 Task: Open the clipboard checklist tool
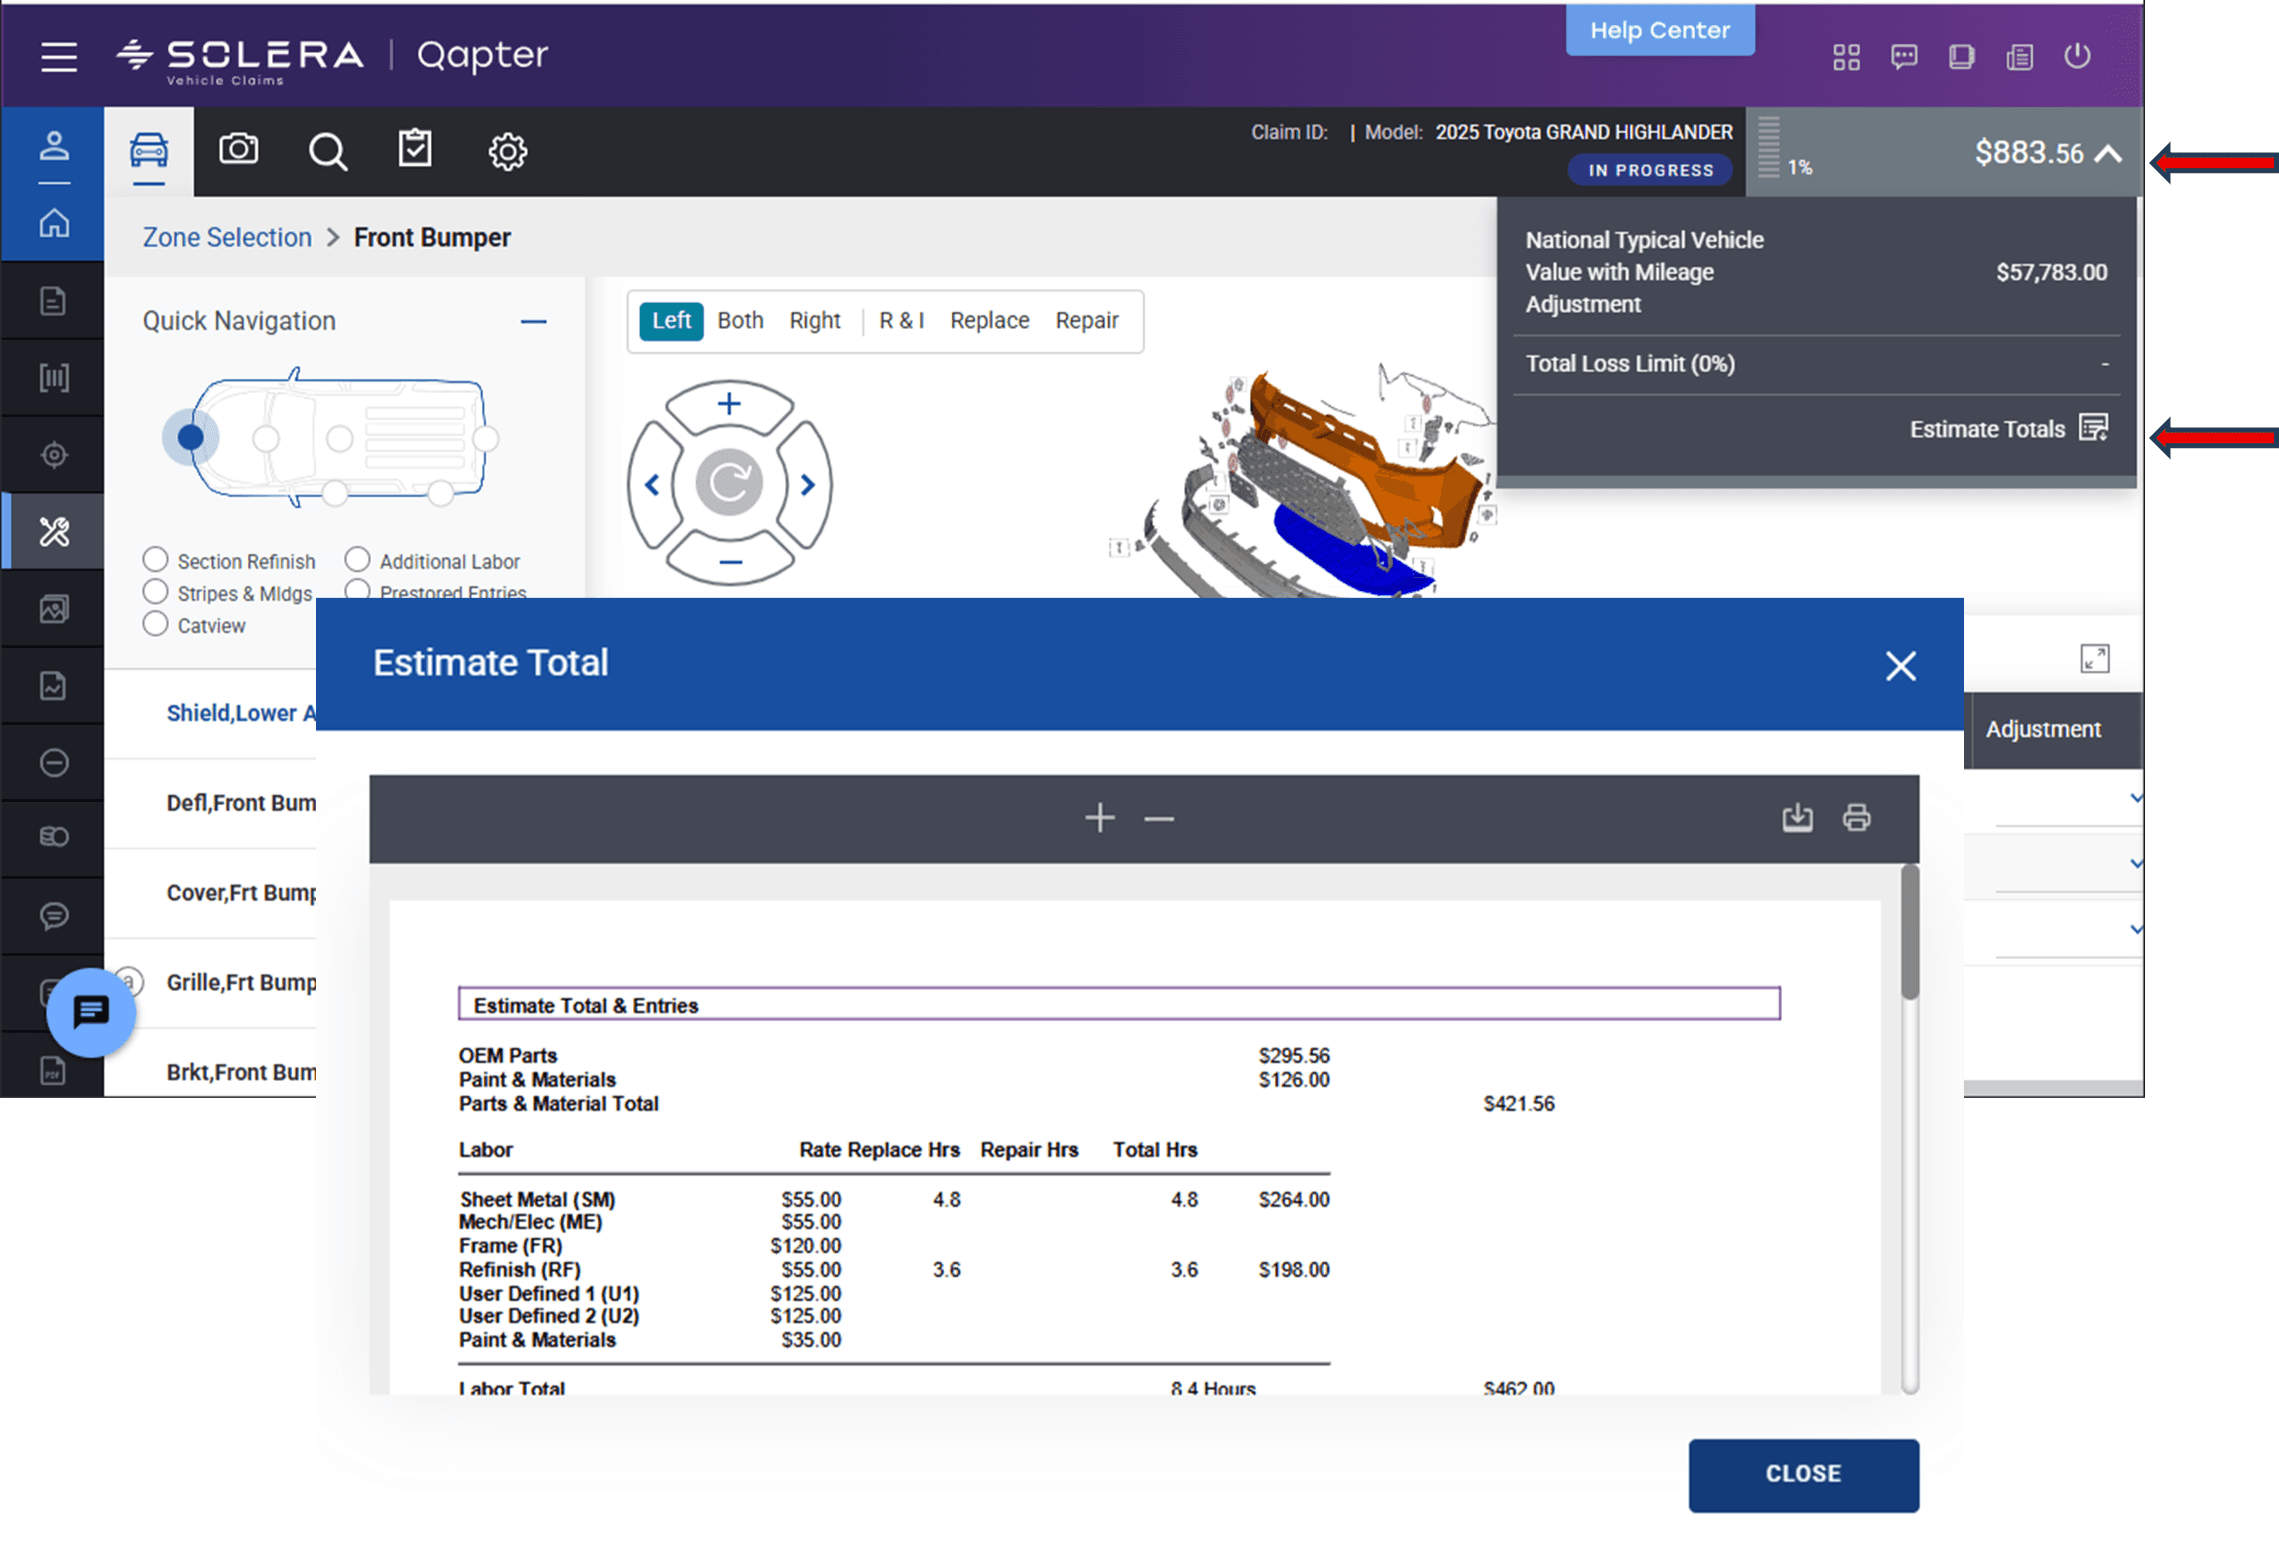tap(415, 150)
